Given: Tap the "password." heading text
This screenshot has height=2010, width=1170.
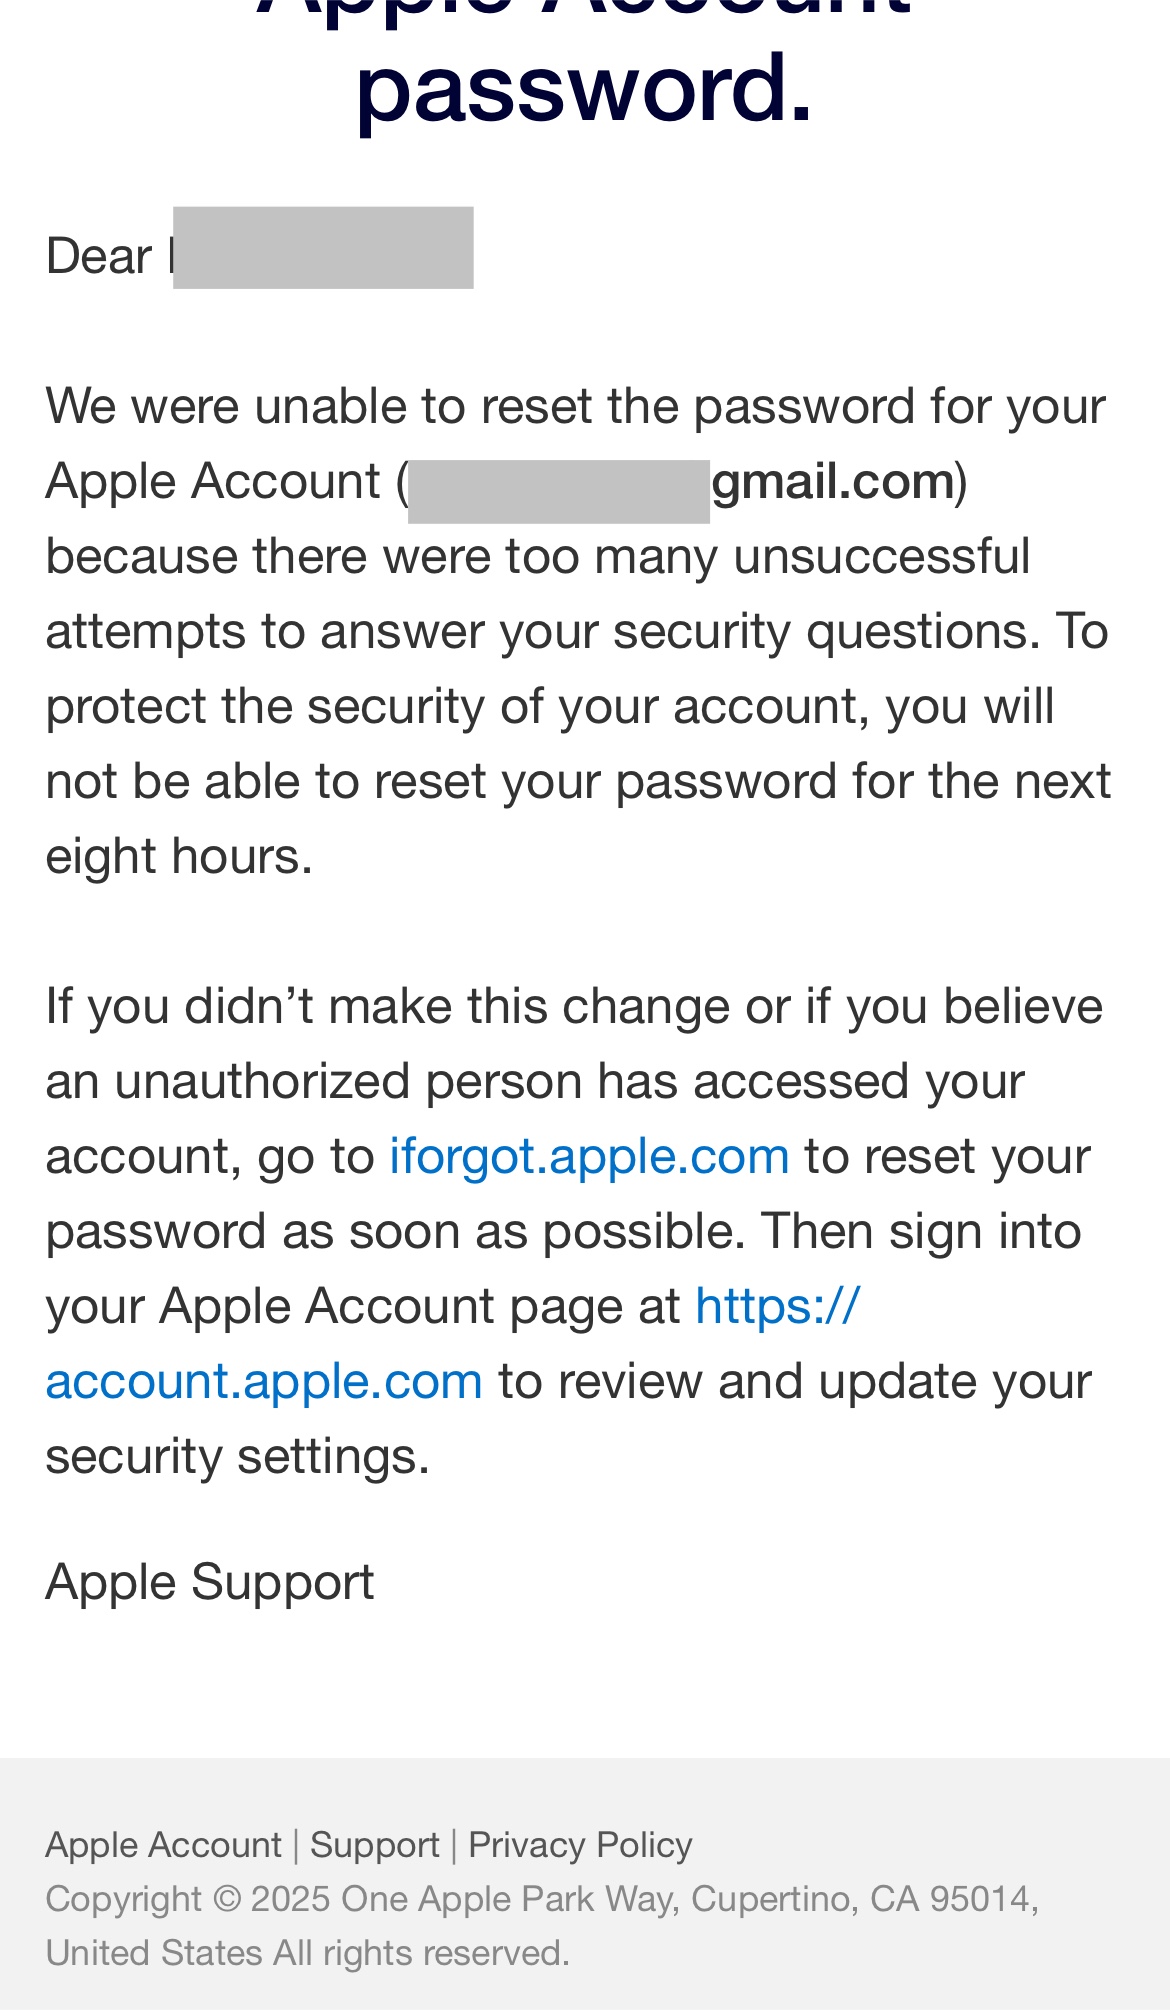Looking at the screenshot, I should 584,88.
